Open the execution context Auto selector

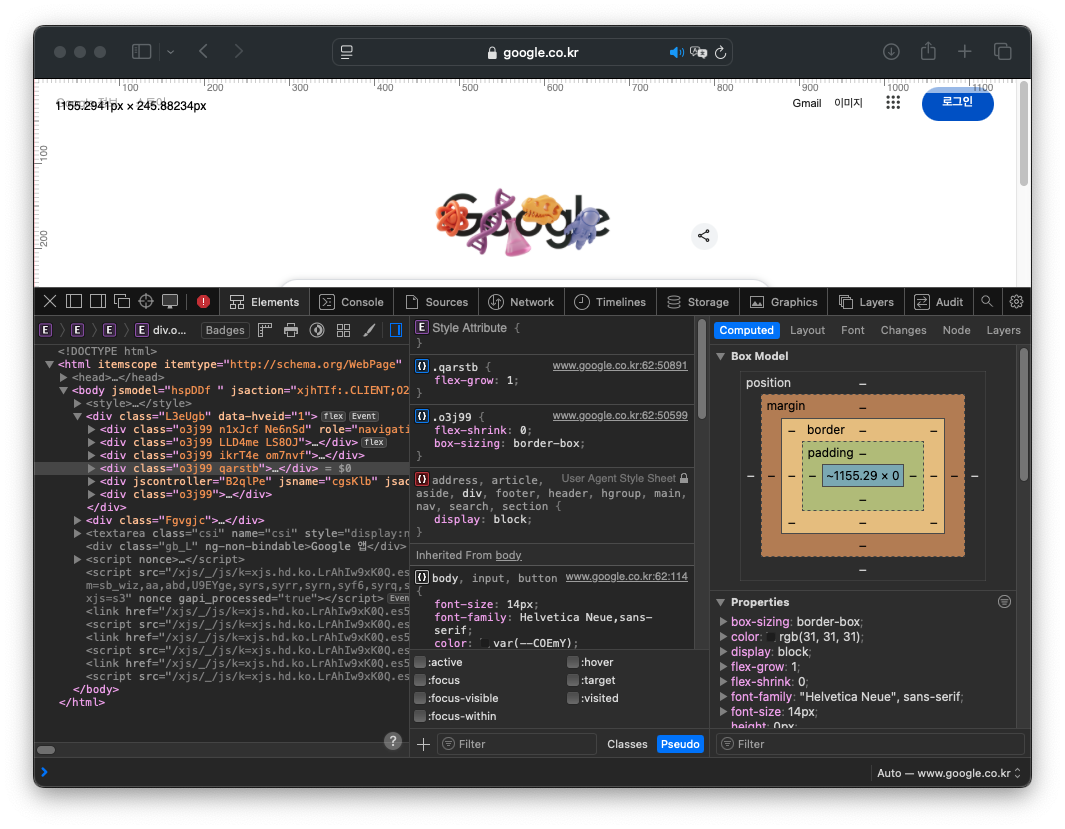[948, 773]
